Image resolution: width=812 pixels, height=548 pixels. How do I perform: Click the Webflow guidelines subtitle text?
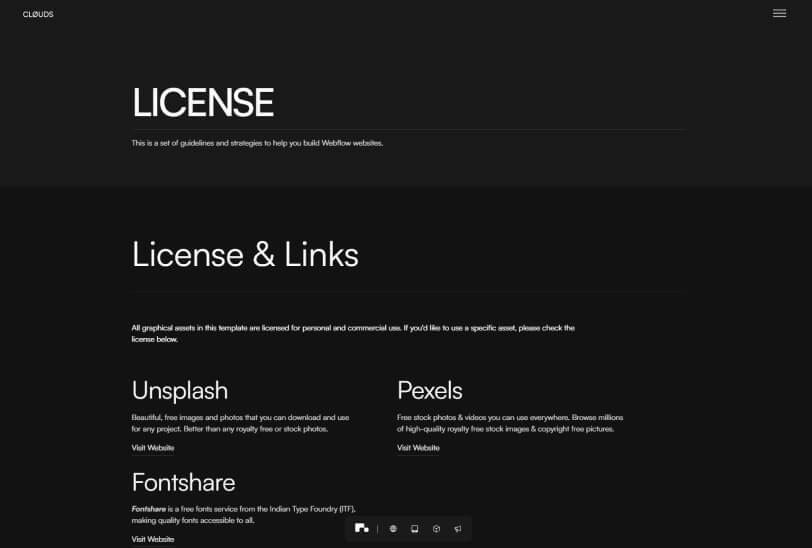257,143
